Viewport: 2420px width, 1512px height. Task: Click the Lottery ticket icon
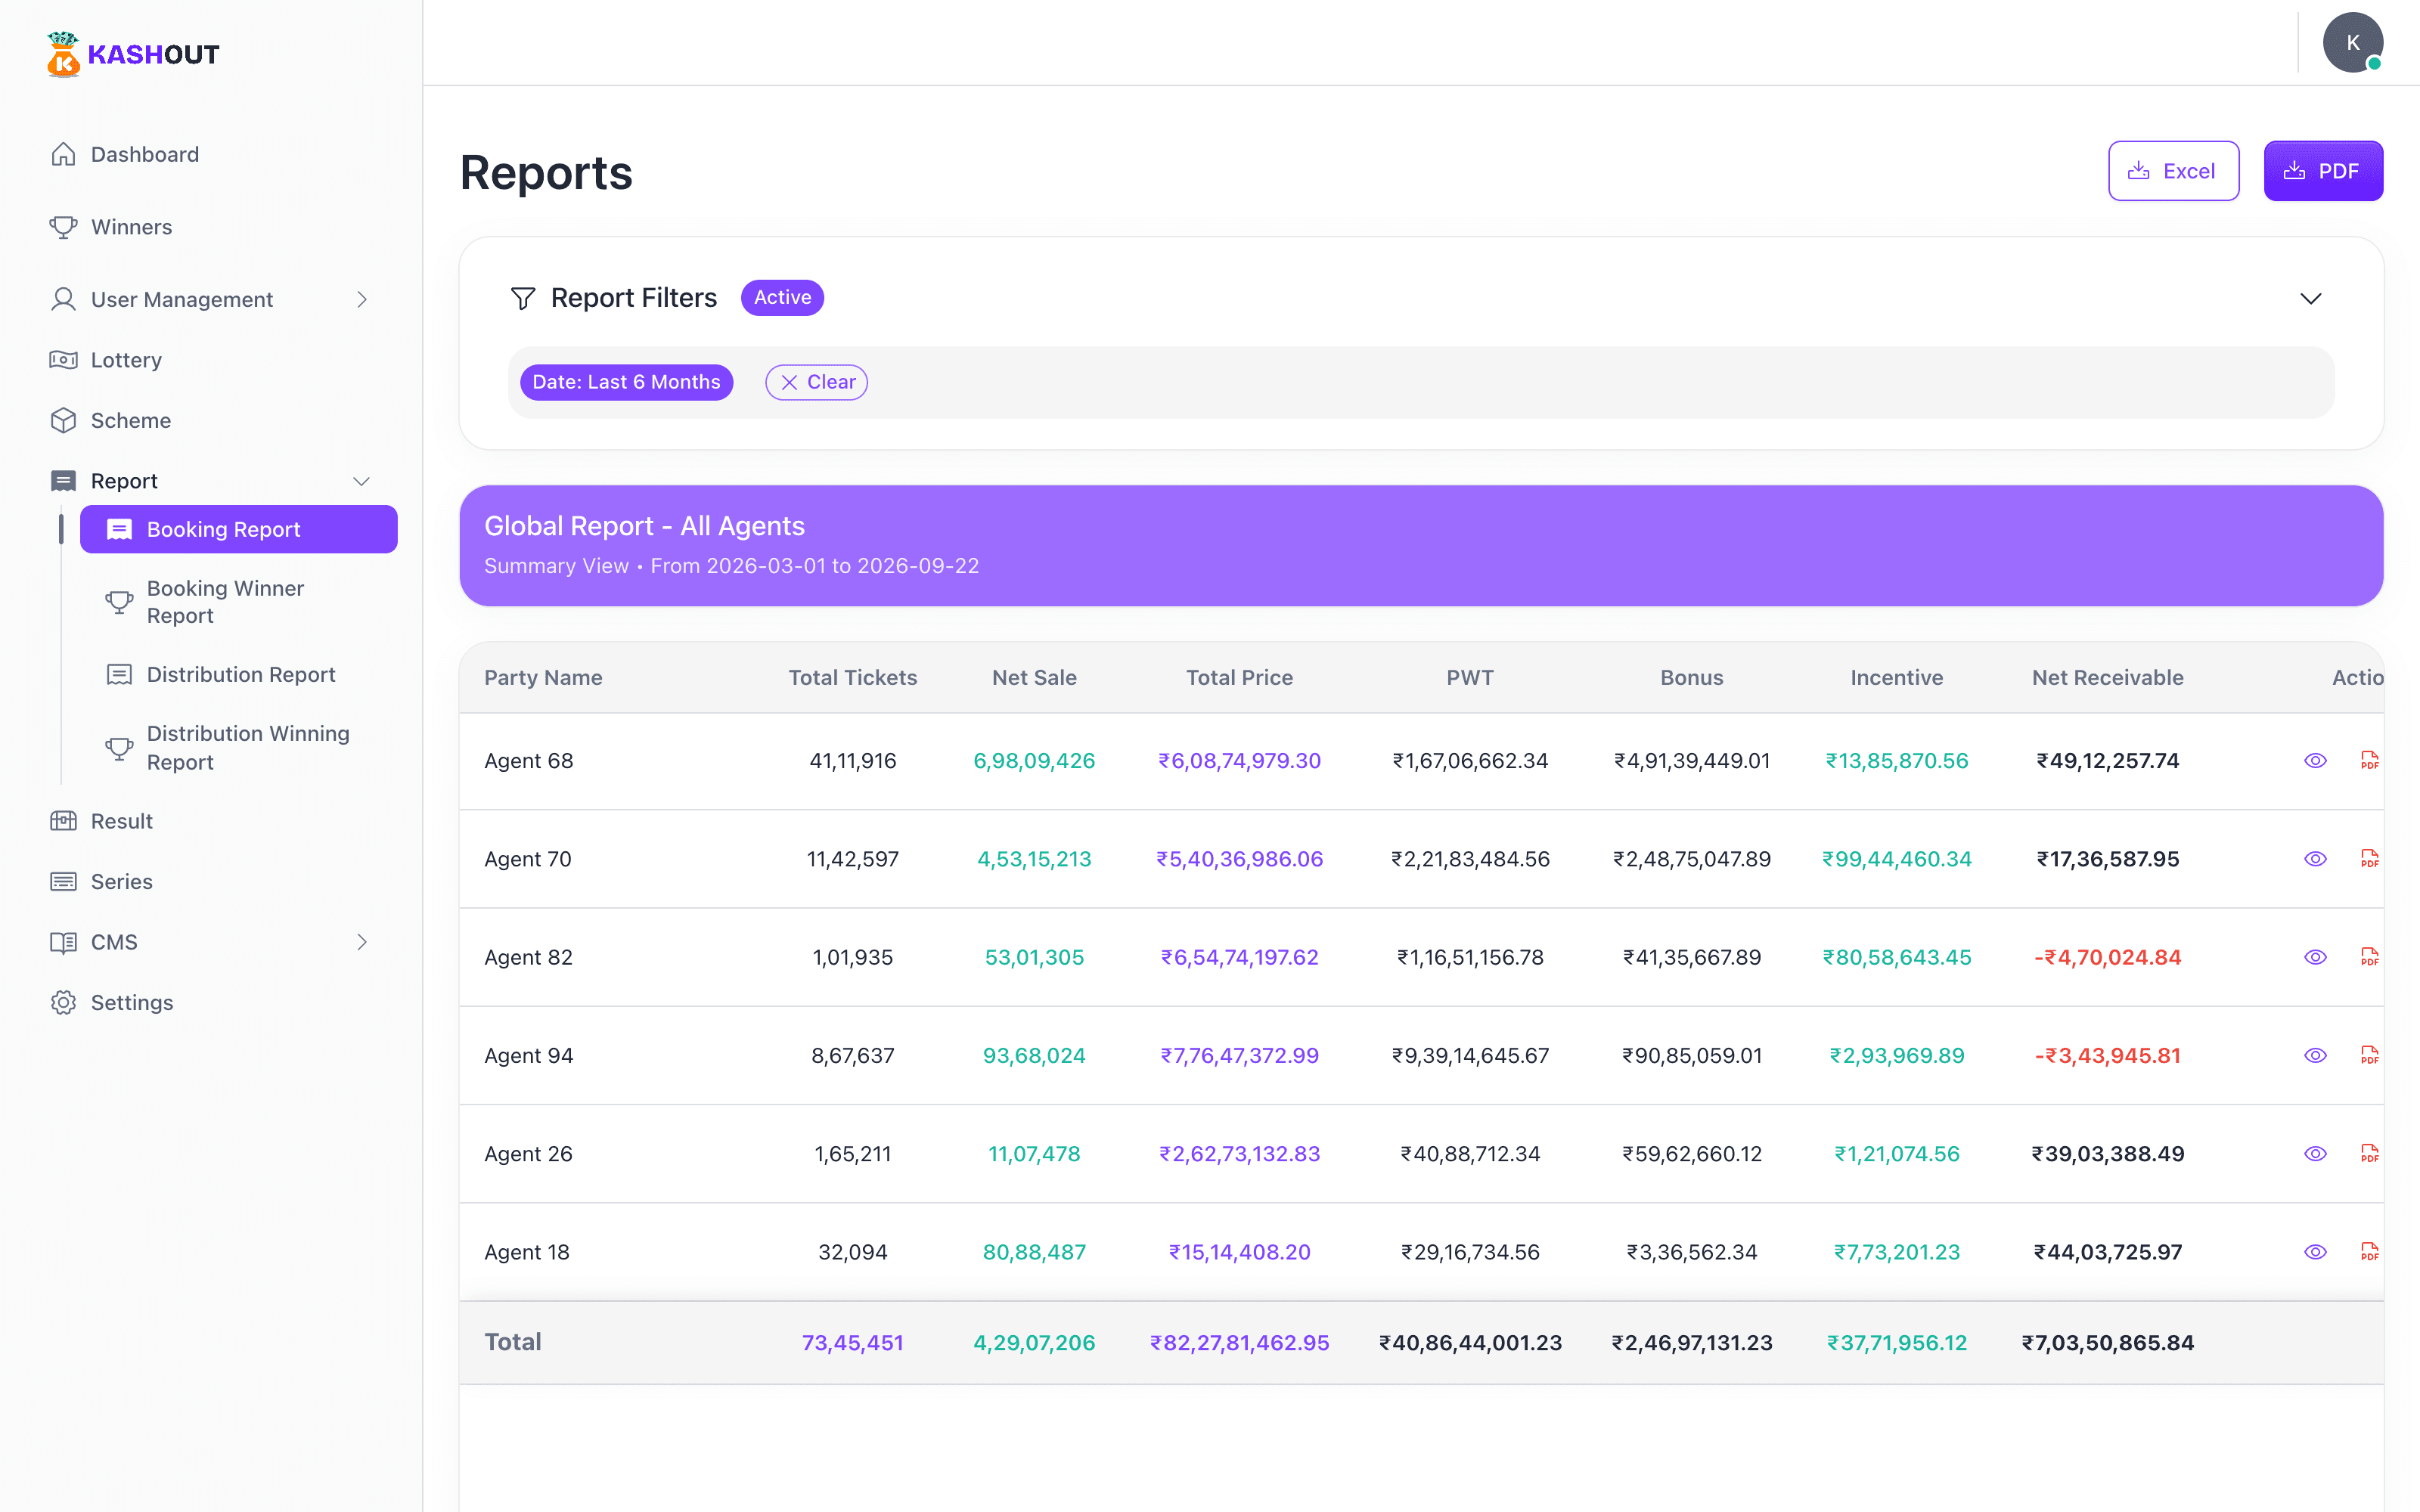[x=63, y=360]
